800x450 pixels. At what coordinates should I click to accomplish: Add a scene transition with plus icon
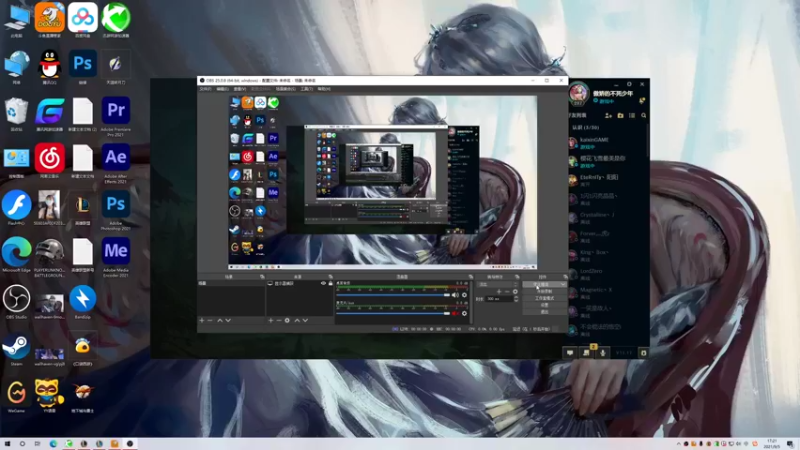pyautogui.click(x=499, y=291)
